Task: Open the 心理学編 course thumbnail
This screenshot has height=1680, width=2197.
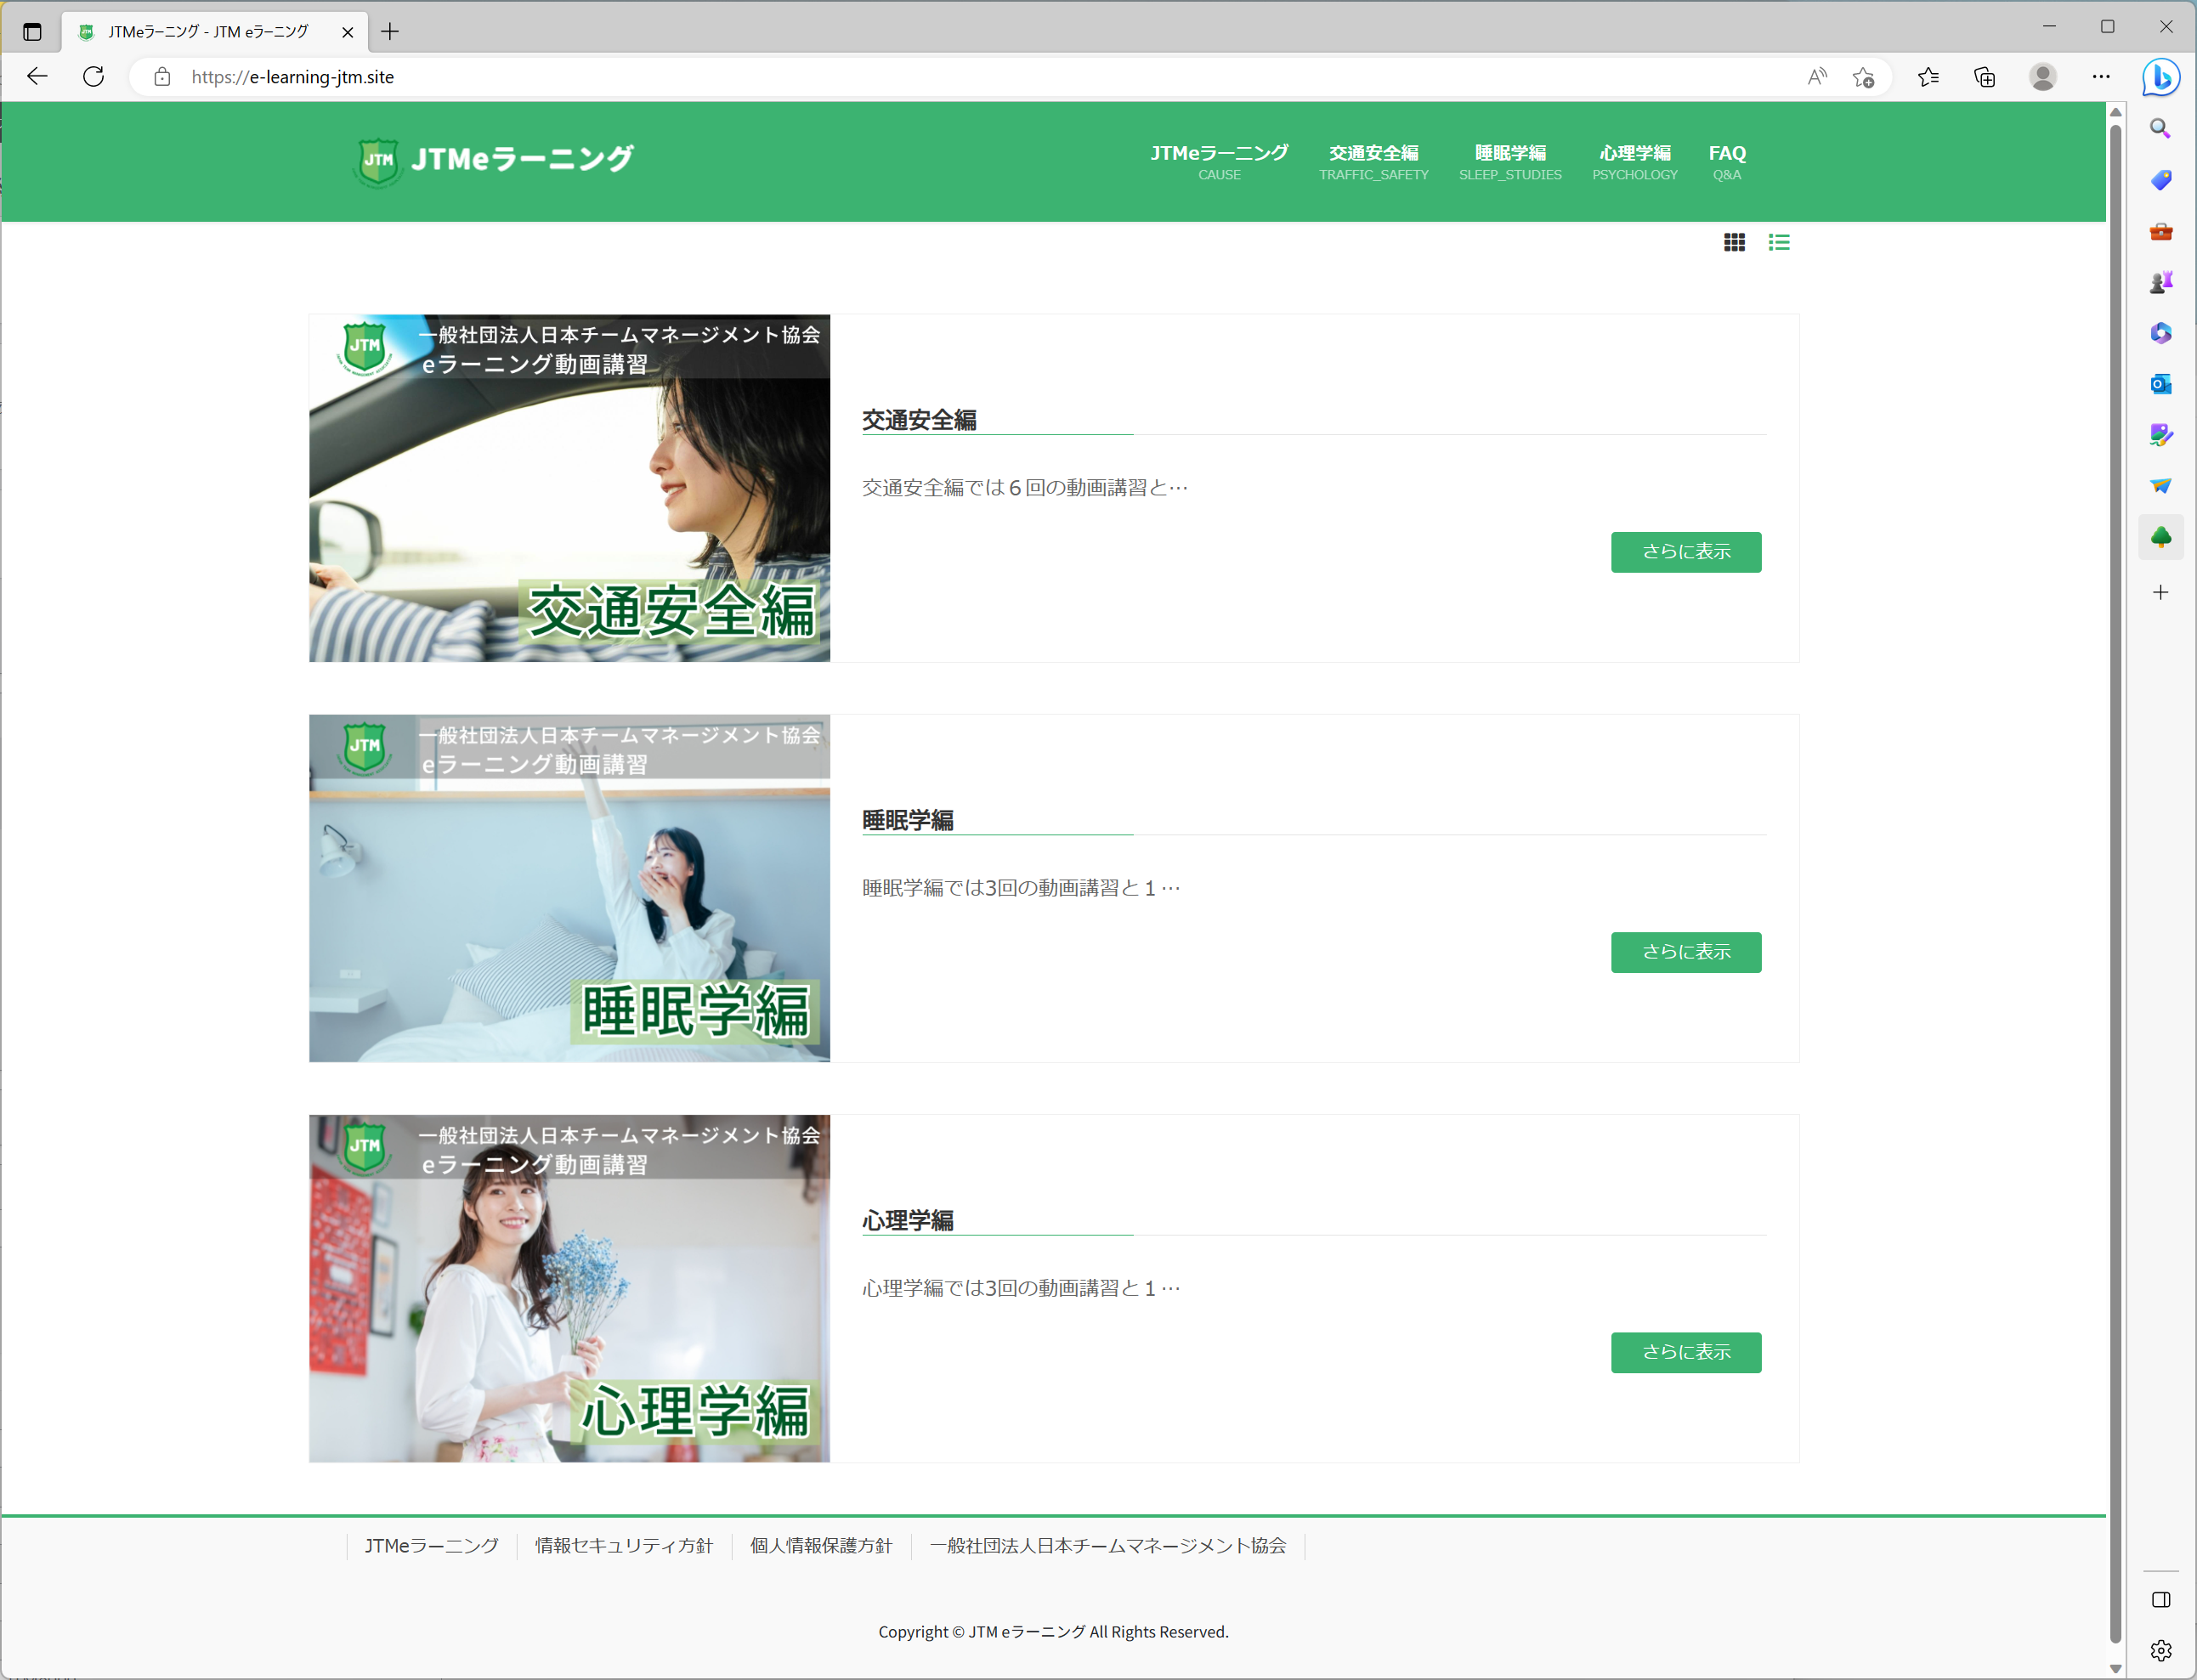Action: pos(569,1288)
